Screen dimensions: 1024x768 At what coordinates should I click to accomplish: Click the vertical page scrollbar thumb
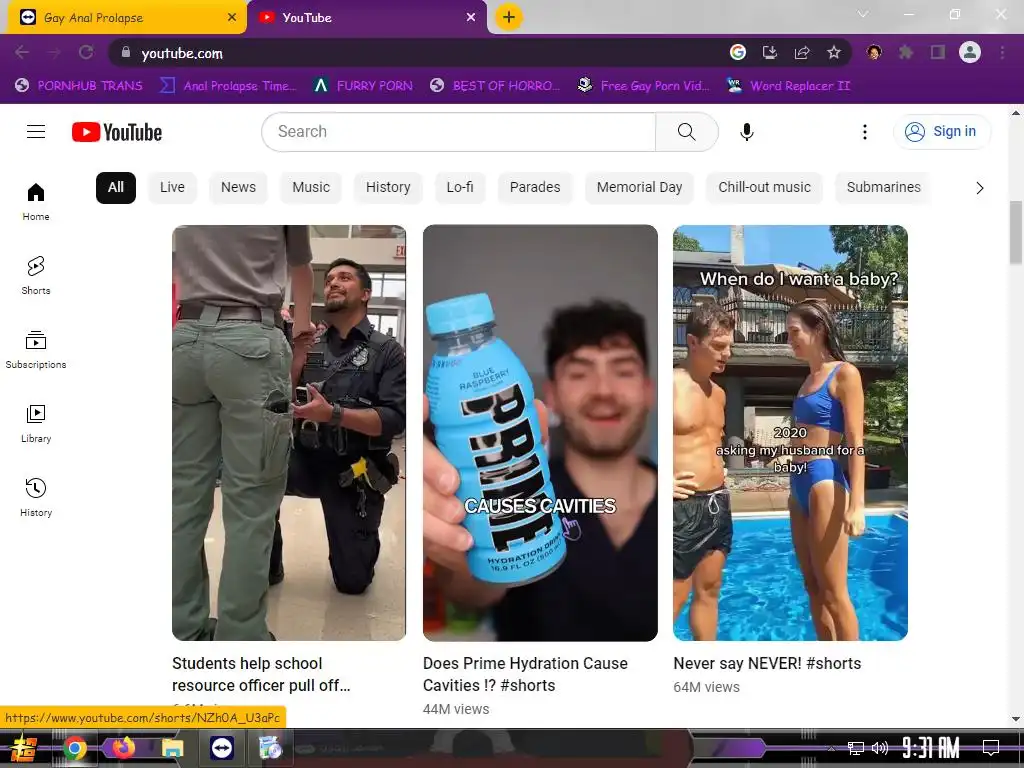[x=1016, y=232]
